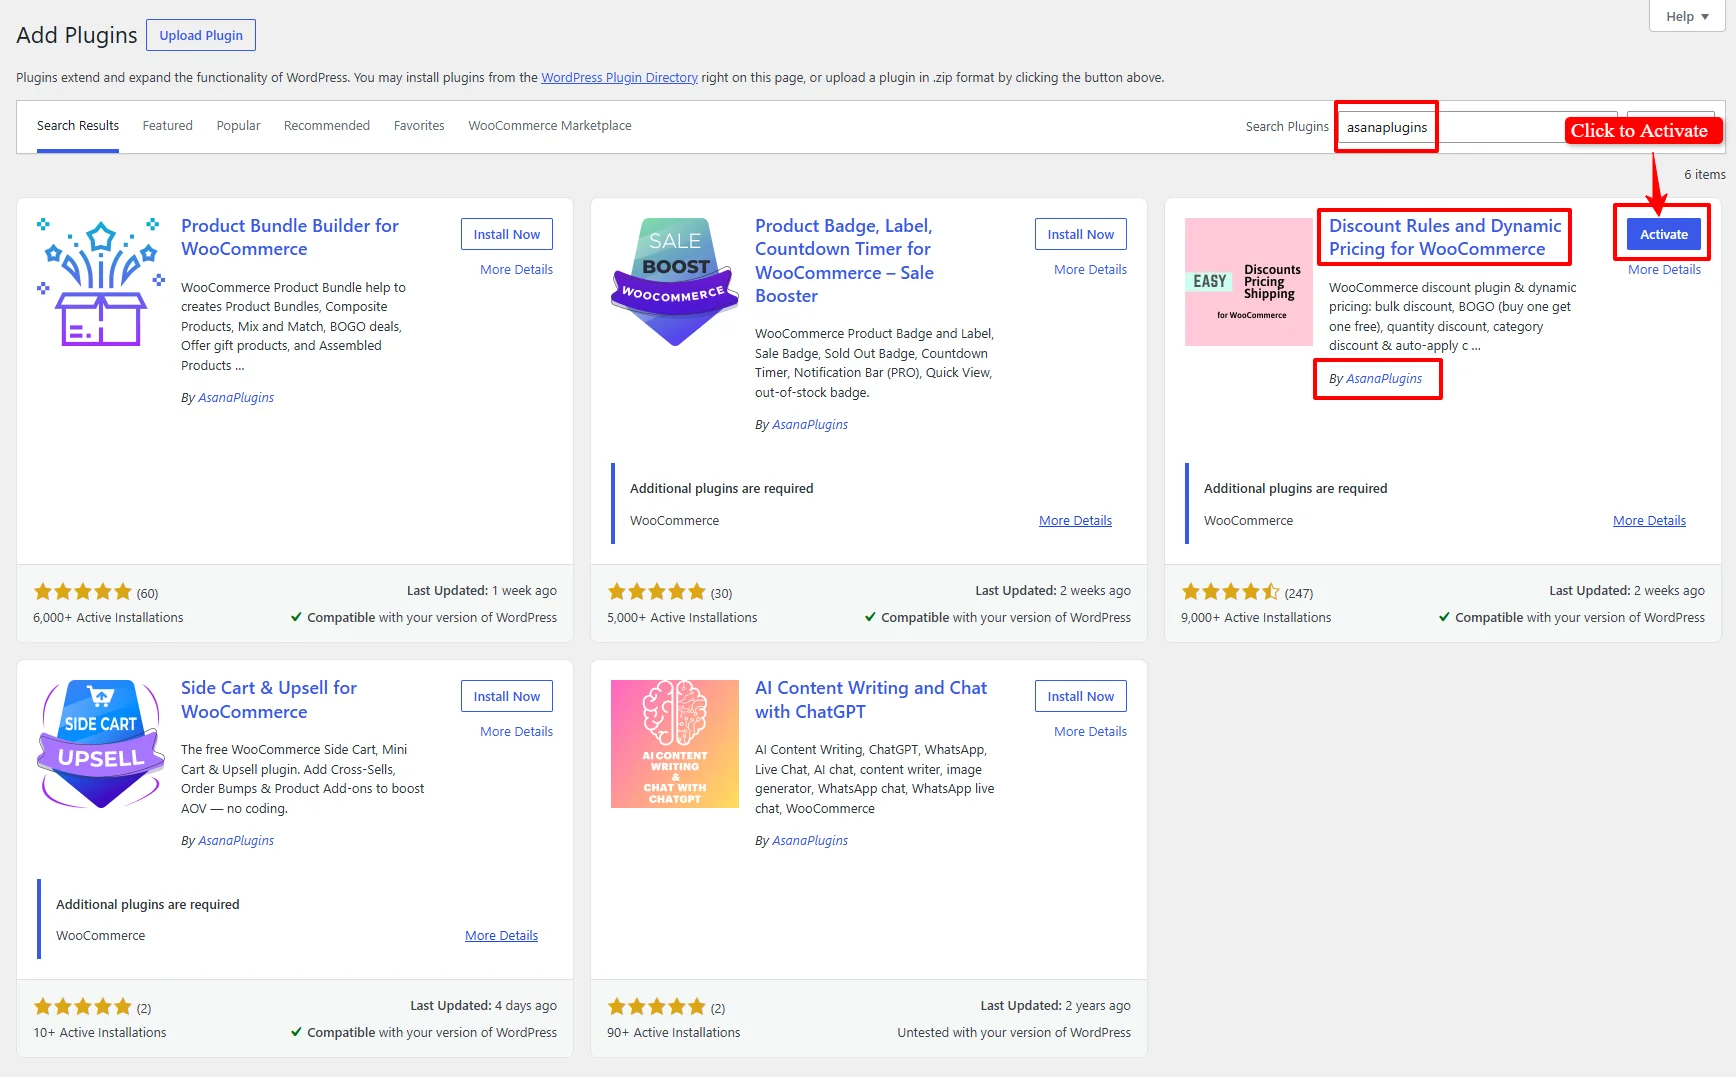Open AI Content Writing and Chat title link
The height and width of the screenshot is (1077, 1736).
(x=871, y=700)
